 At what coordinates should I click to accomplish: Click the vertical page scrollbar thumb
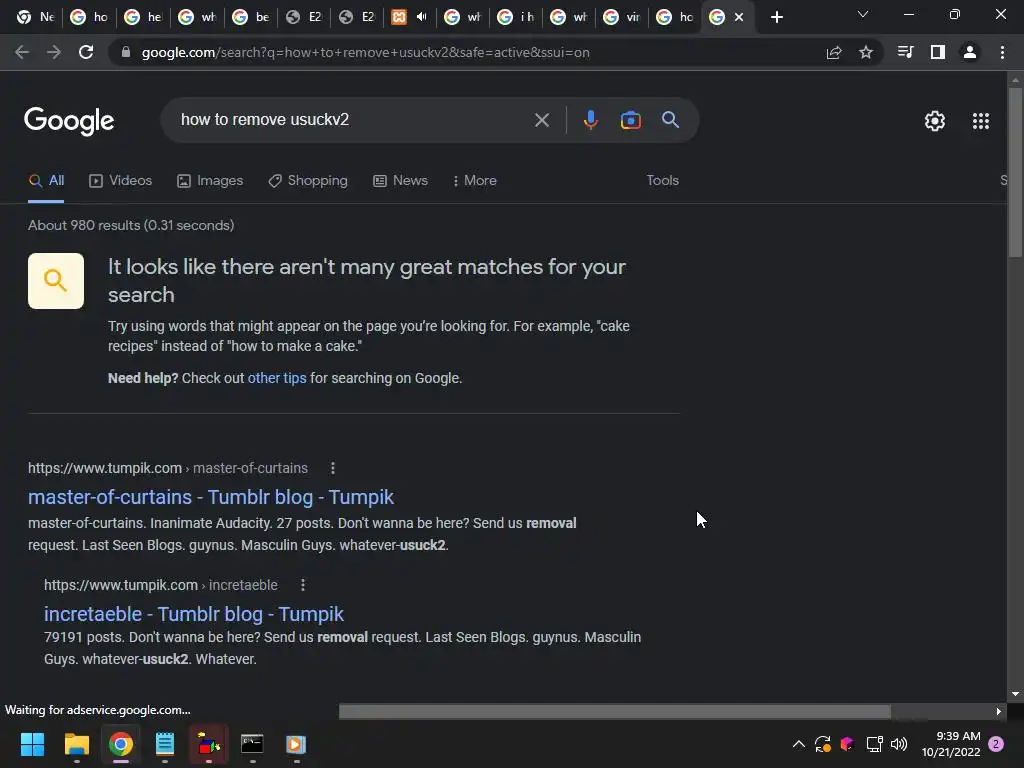[x=1015, y=172]
